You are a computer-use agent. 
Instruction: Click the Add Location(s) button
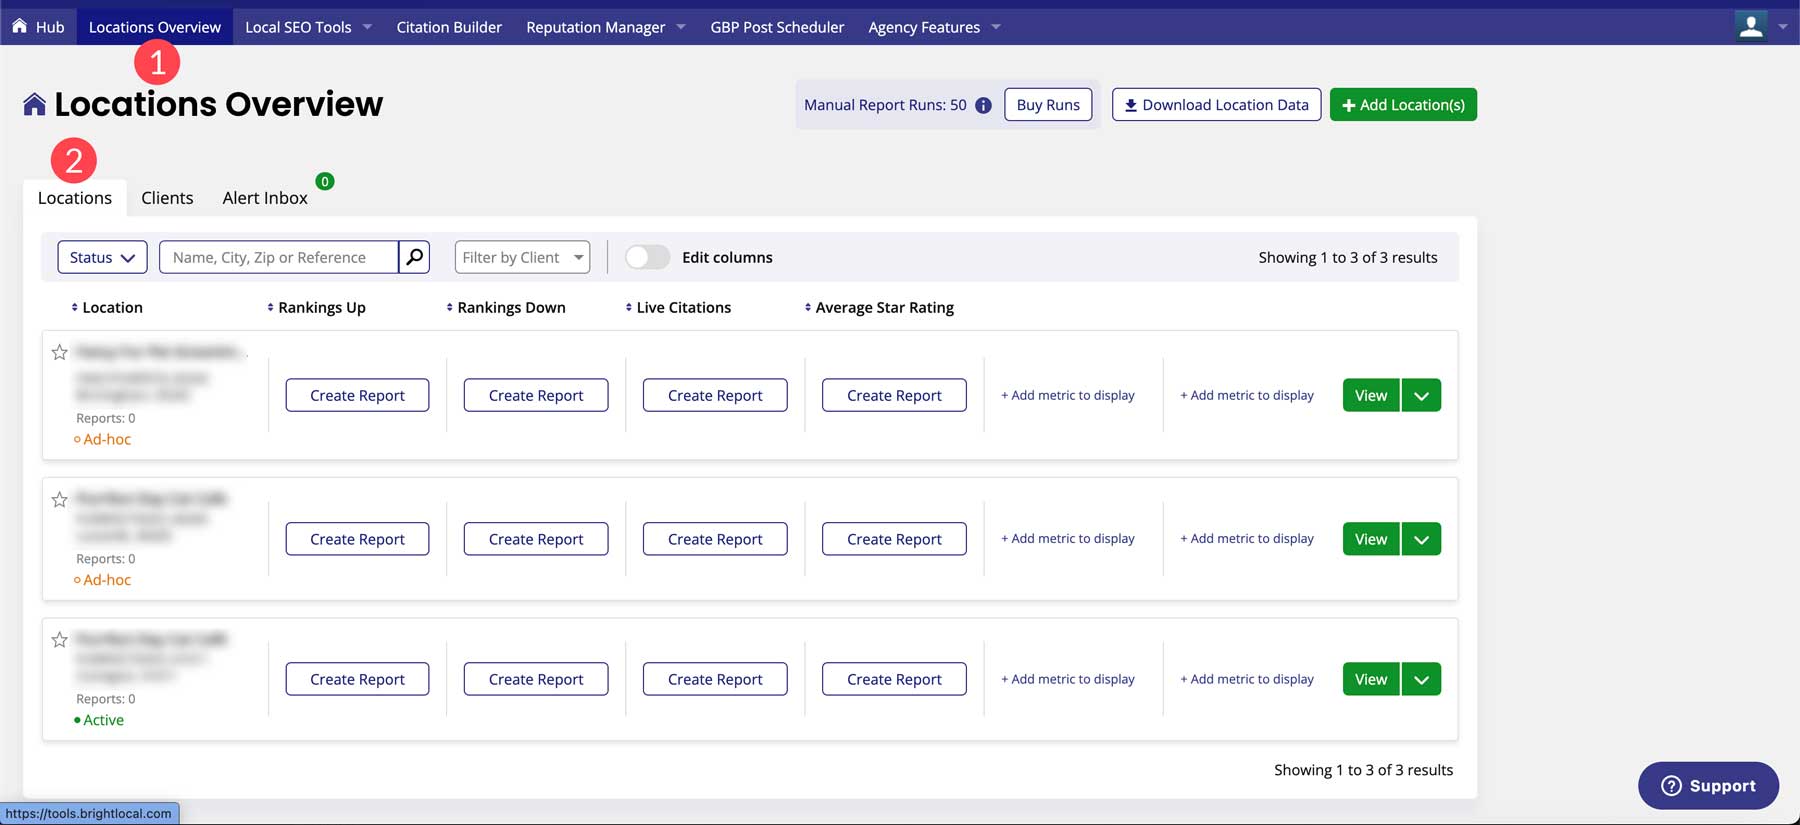[1403, 105]
